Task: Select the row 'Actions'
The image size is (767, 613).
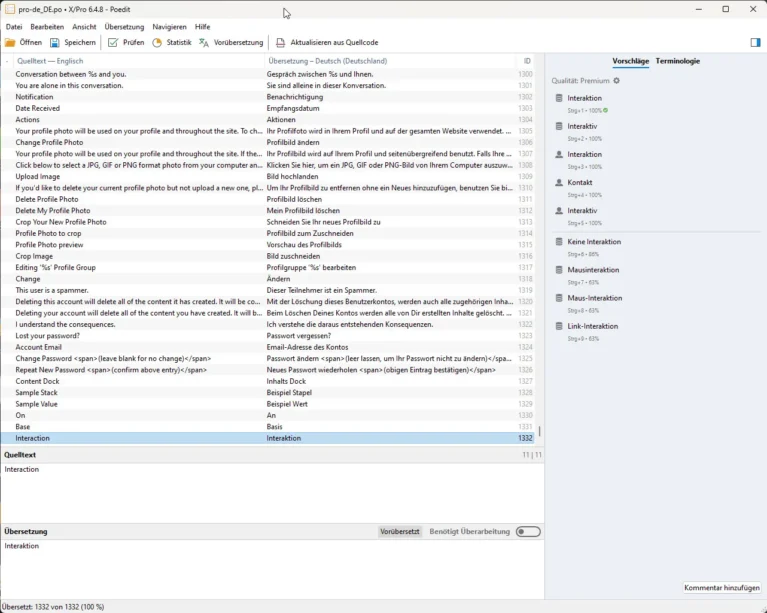Action: (x=268, y=119)
